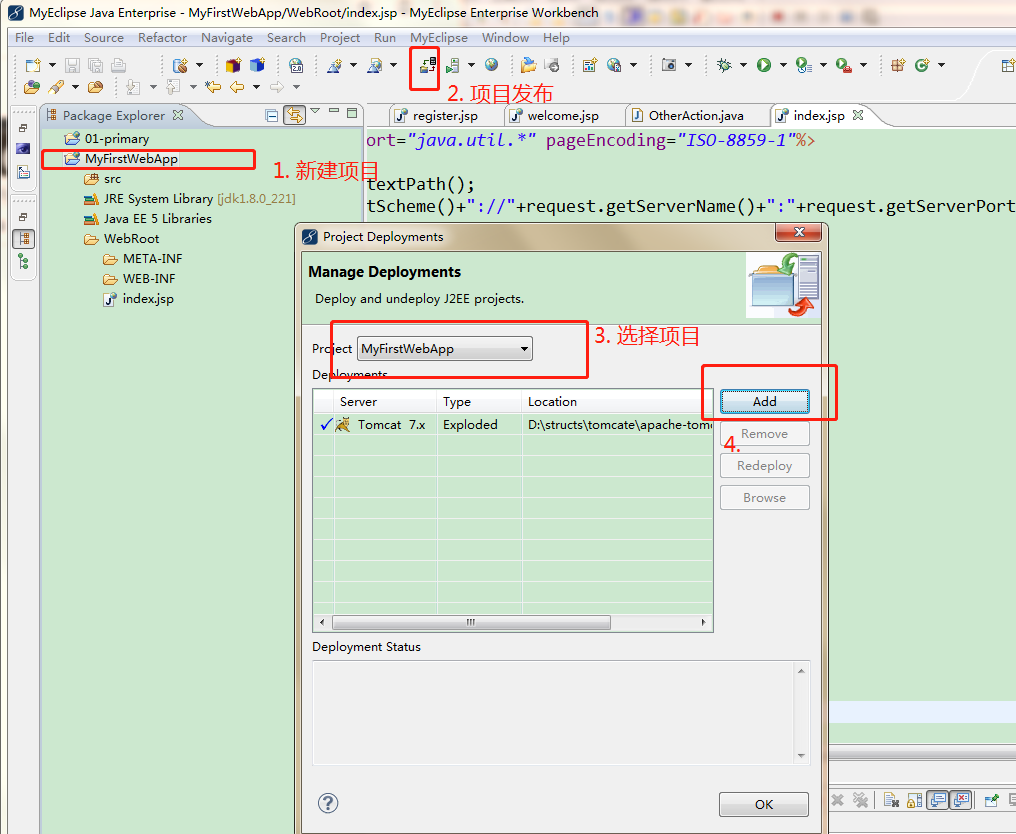The height and width of the screenshot is (834, 1016).
Task: Click the blue cube new module icon
Action: 257,65
